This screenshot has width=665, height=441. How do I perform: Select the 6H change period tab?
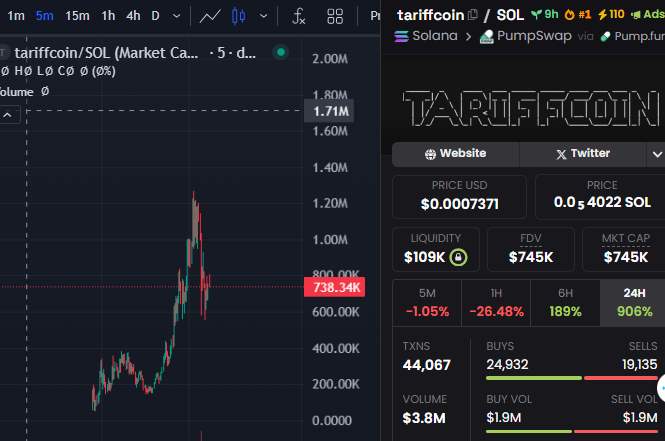click(x=565, y=303)
